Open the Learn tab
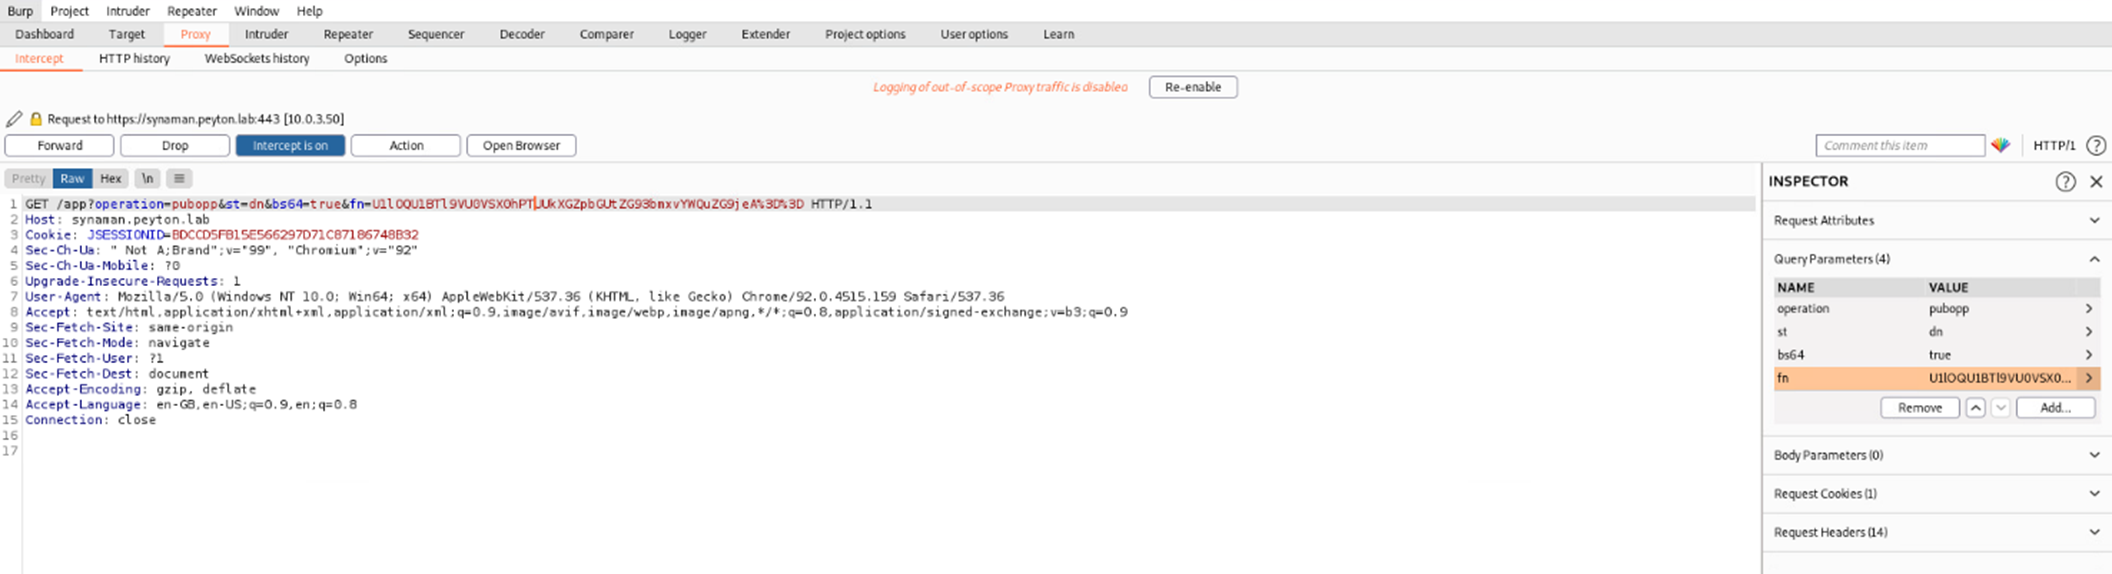The image size is (2112, 574). tap(1059, 34)
